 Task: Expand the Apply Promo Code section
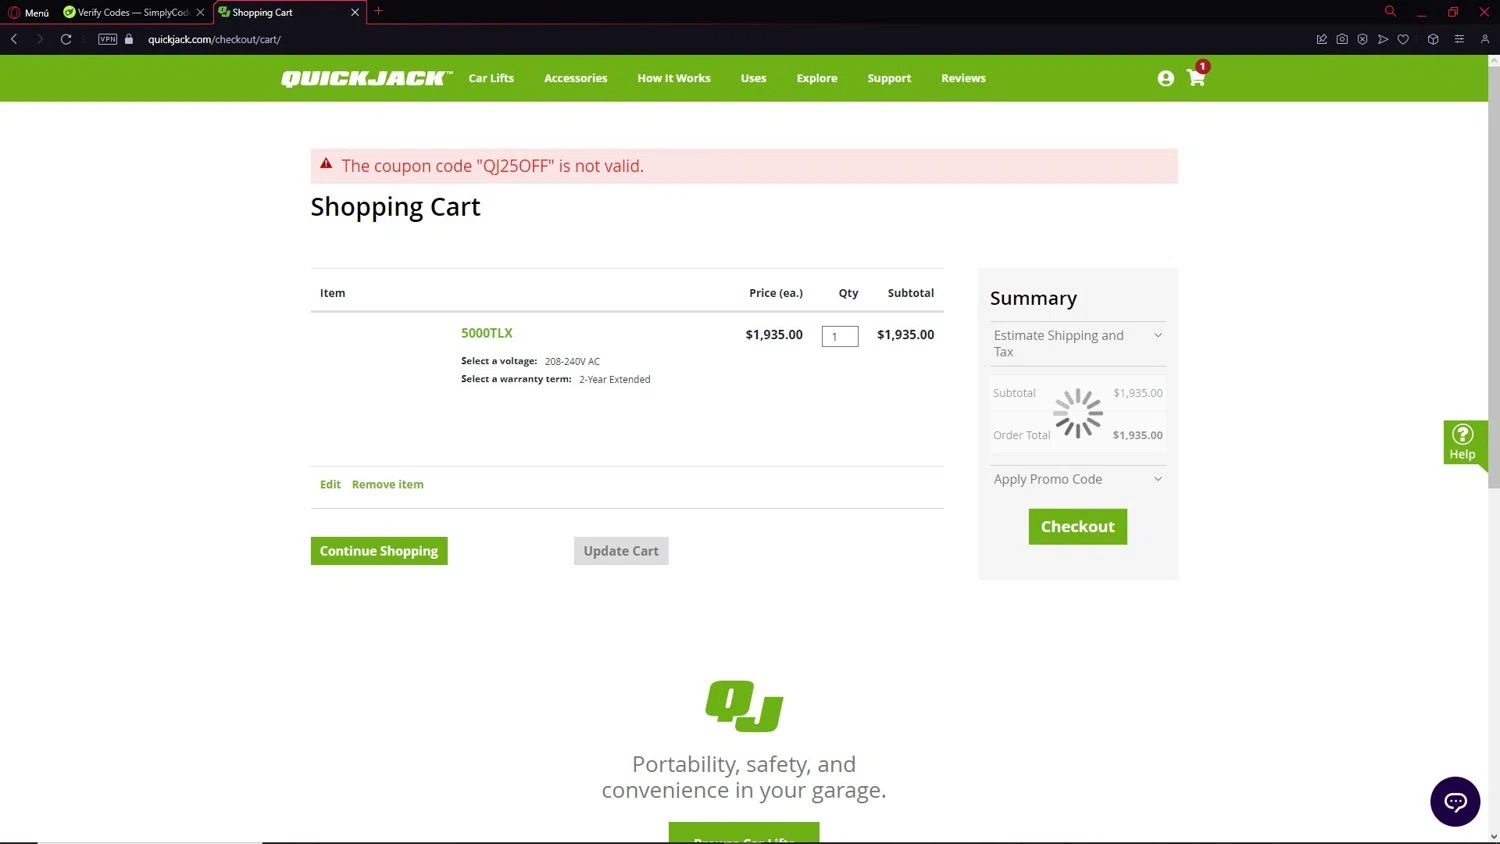[1078, 479]
